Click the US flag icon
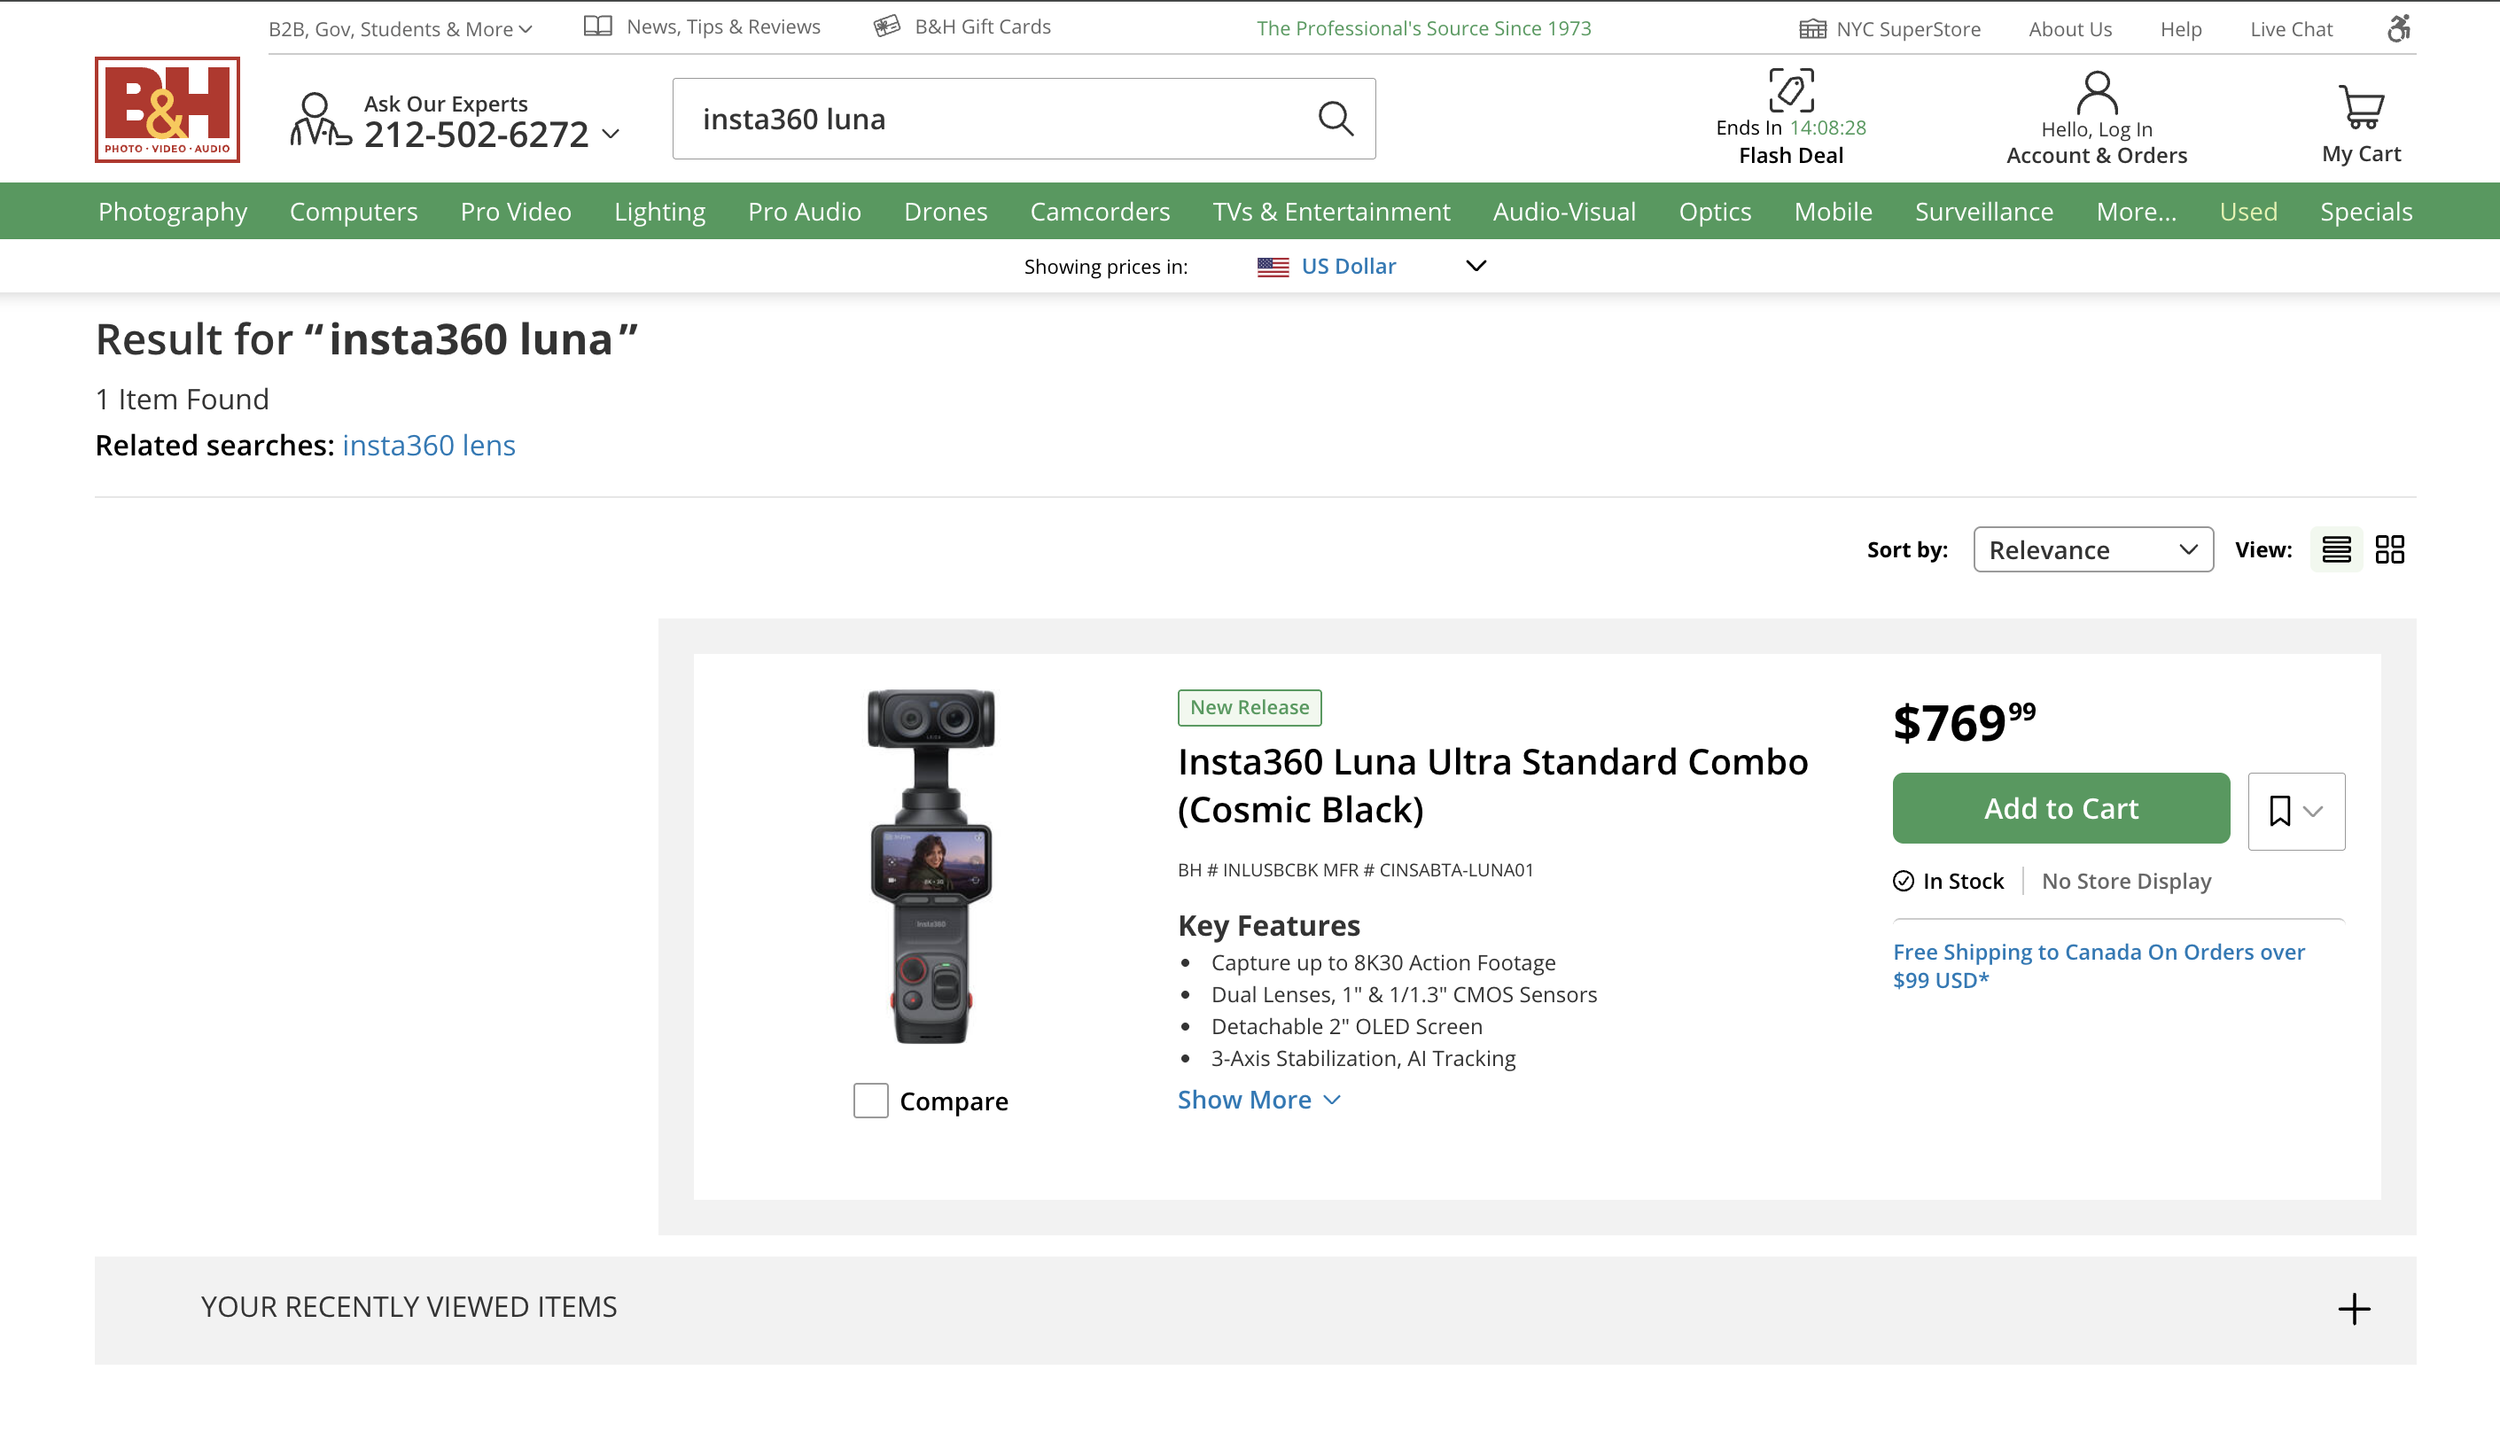 (1273, 267)
